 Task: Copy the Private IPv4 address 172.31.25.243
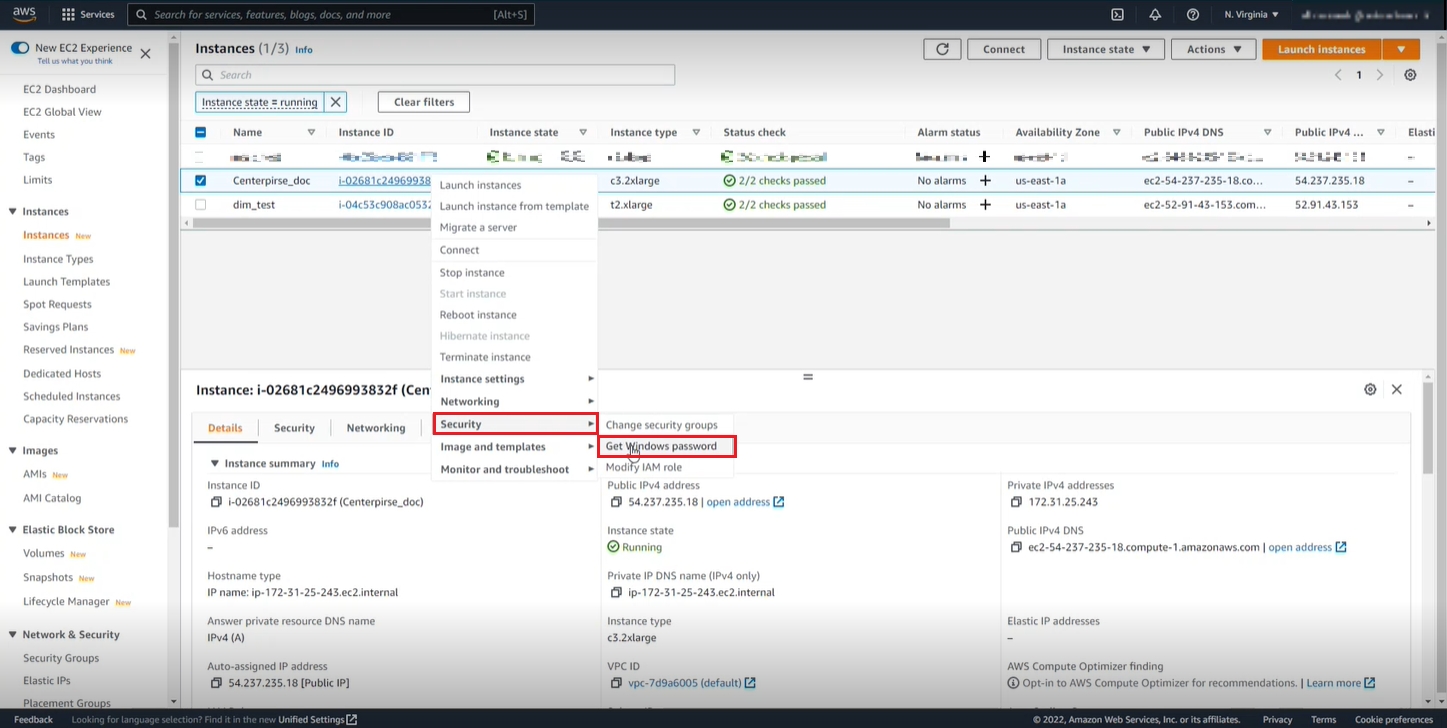pyautogui.click(x=1016, y=502)
